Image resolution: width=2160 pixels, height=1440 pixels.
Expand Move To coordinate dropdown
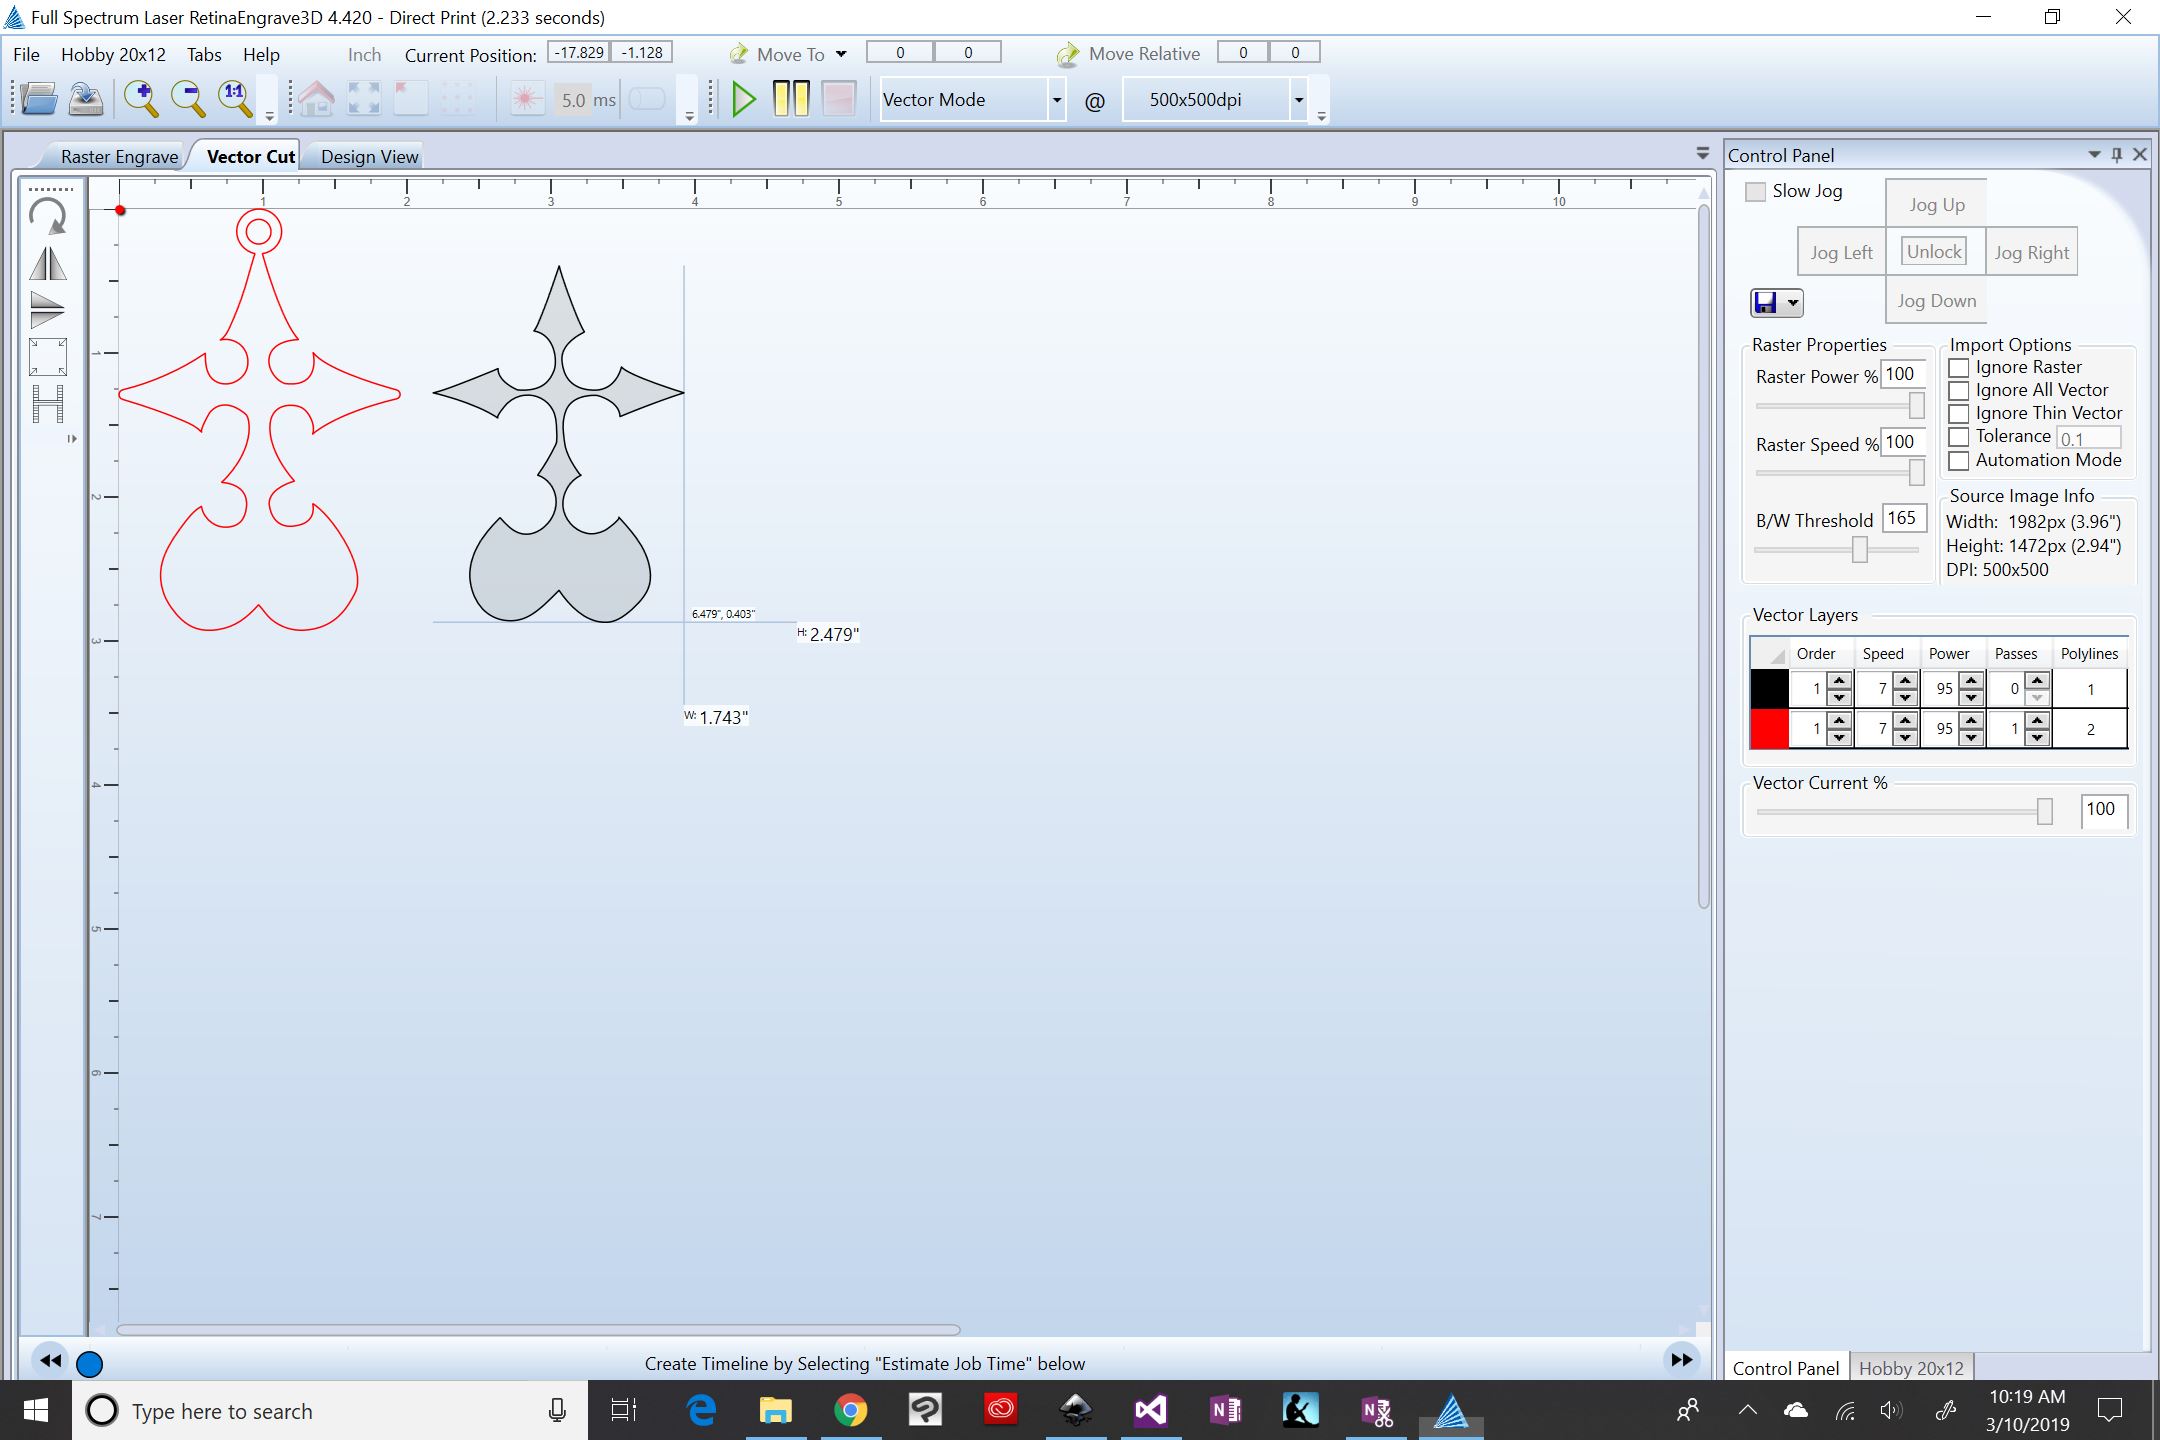coord(842,53)
